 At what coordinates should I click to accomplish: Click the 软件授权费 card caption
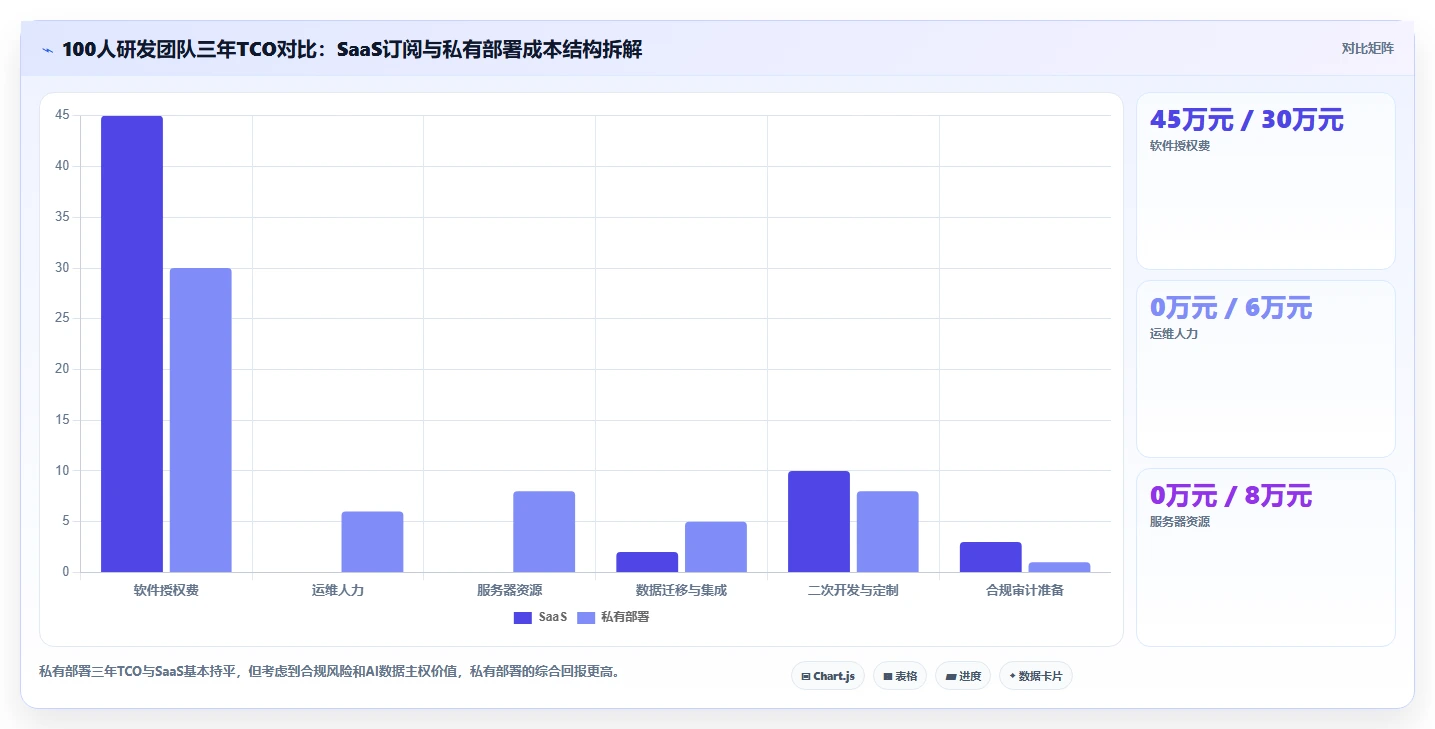[x=1180, y=146]
